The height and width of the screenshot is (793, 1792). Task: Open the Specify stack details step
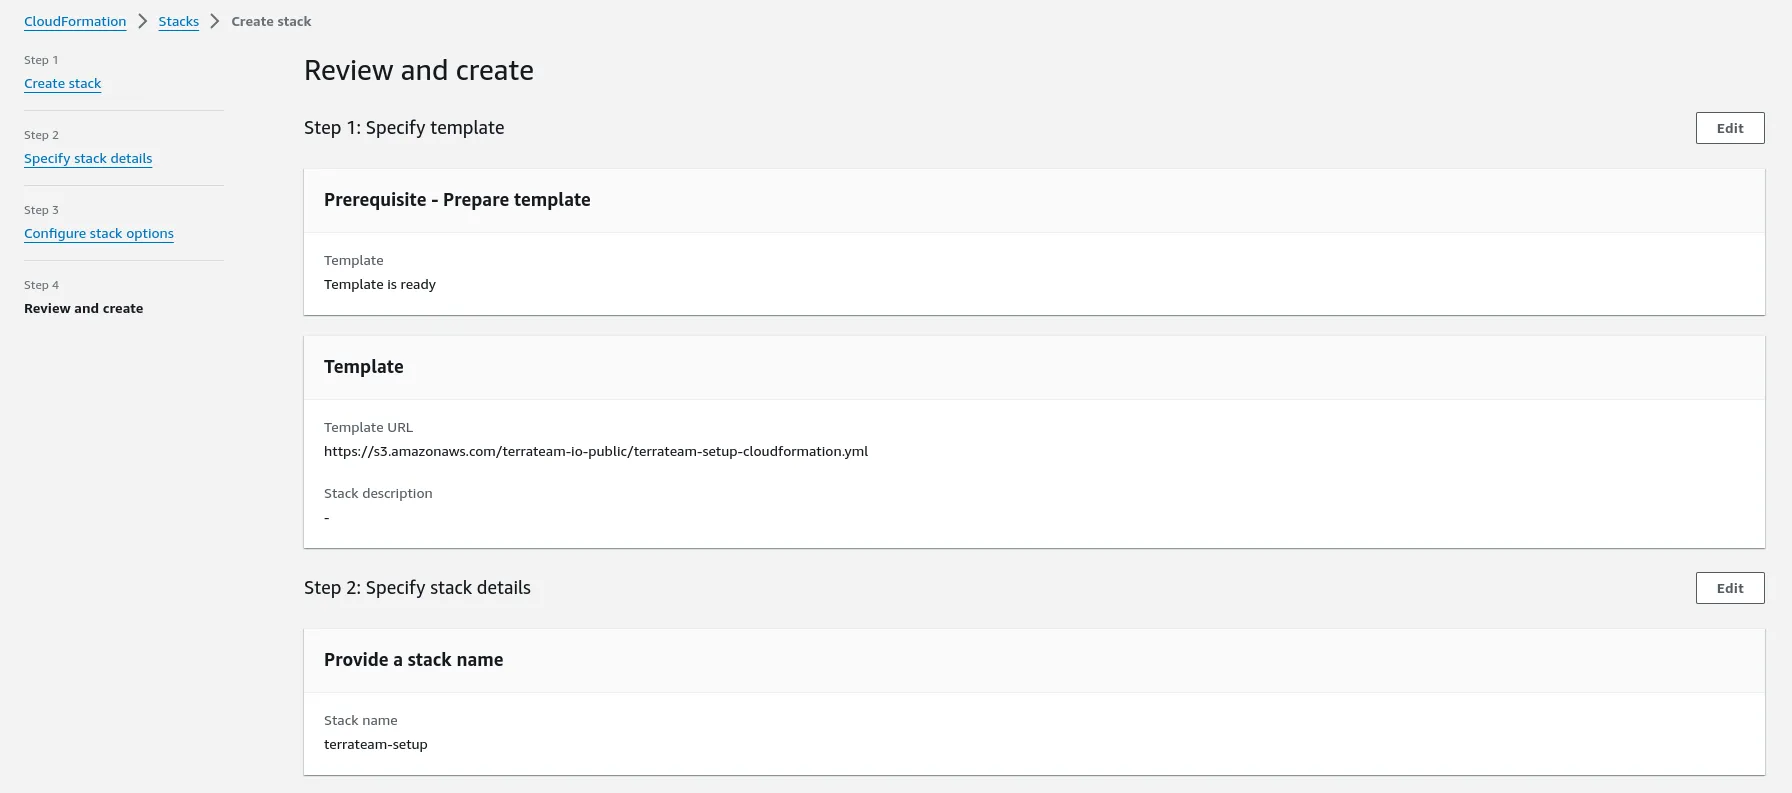88,158
